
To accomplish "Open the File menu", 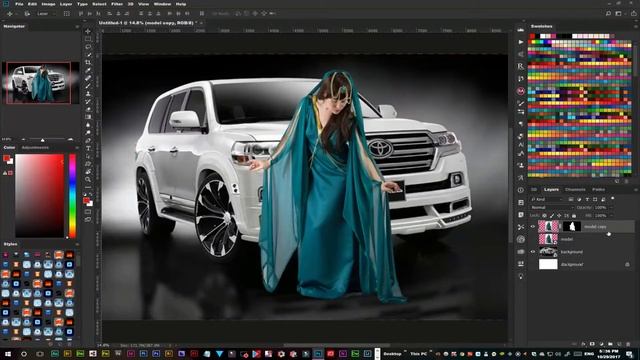I will (x=19, y=4).
